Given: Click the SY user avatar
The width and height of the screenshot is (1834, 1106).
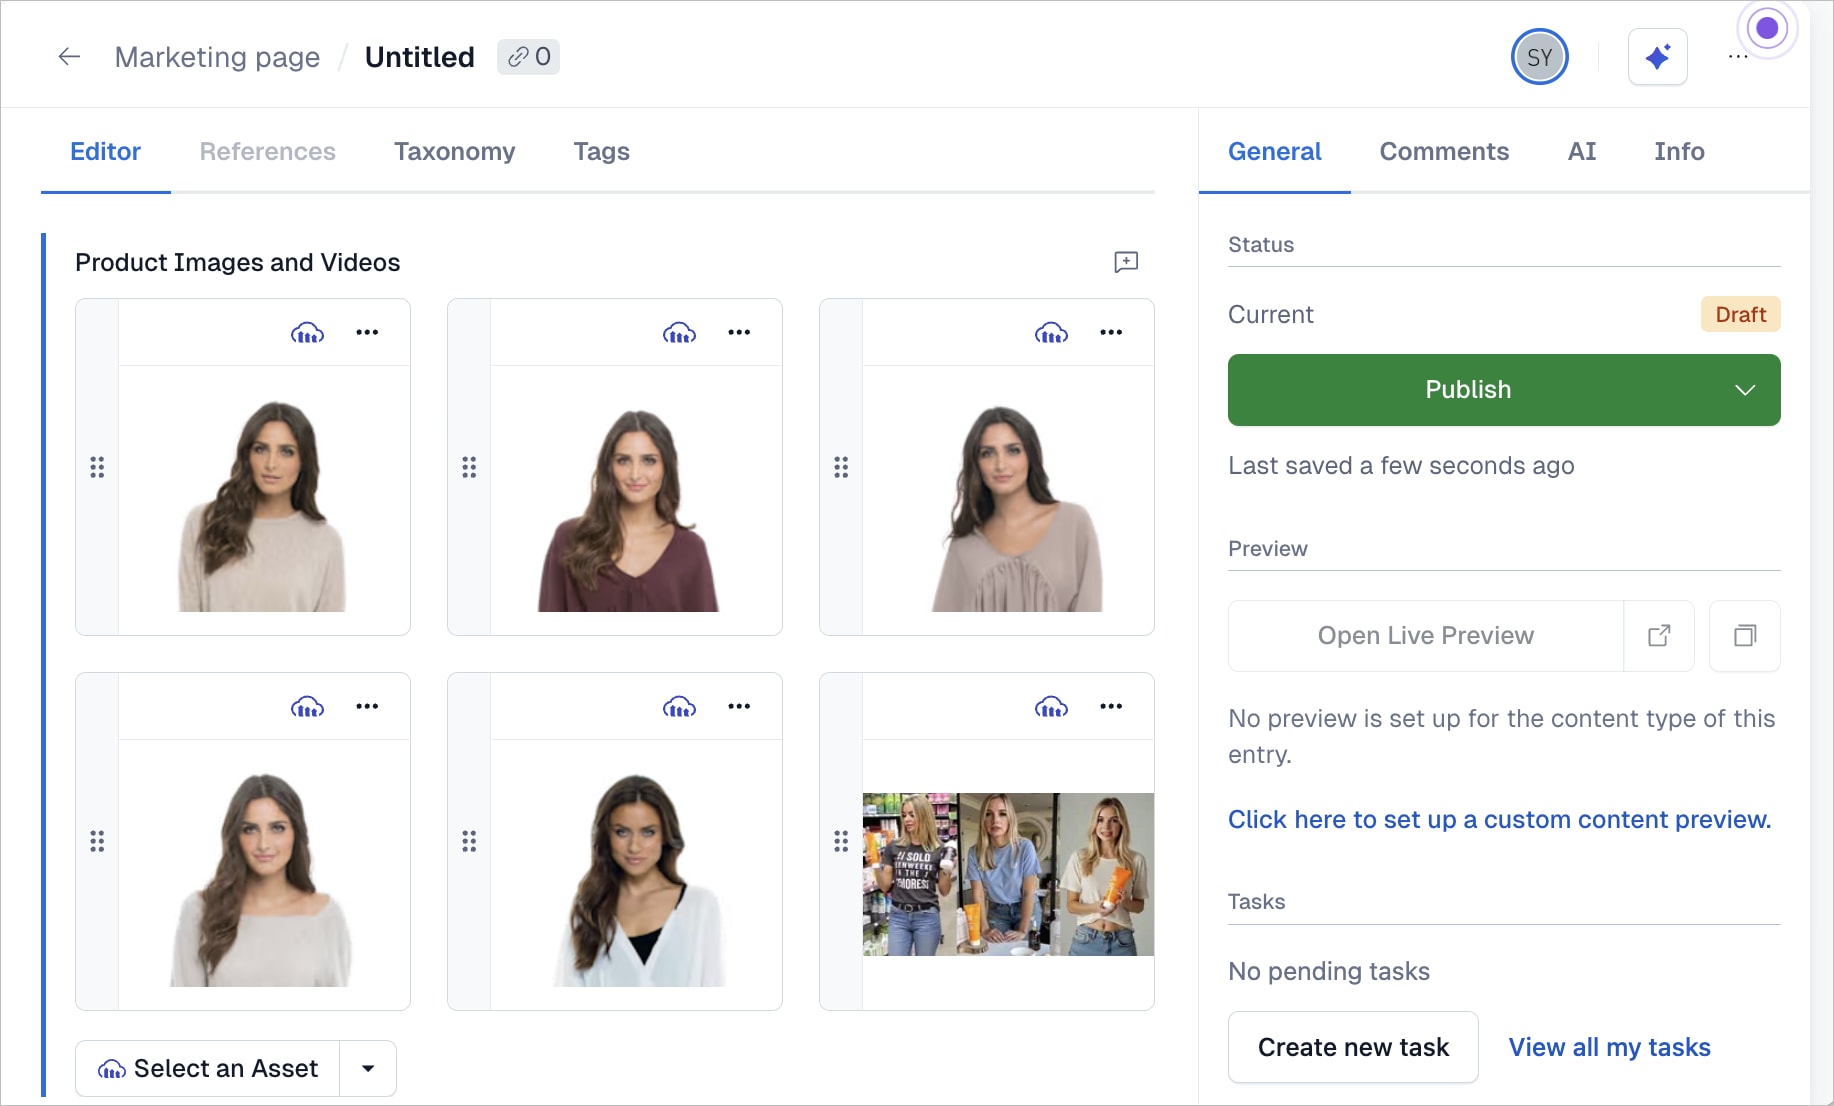Looking at the screenshot, I should click(x=1539, y=57).
